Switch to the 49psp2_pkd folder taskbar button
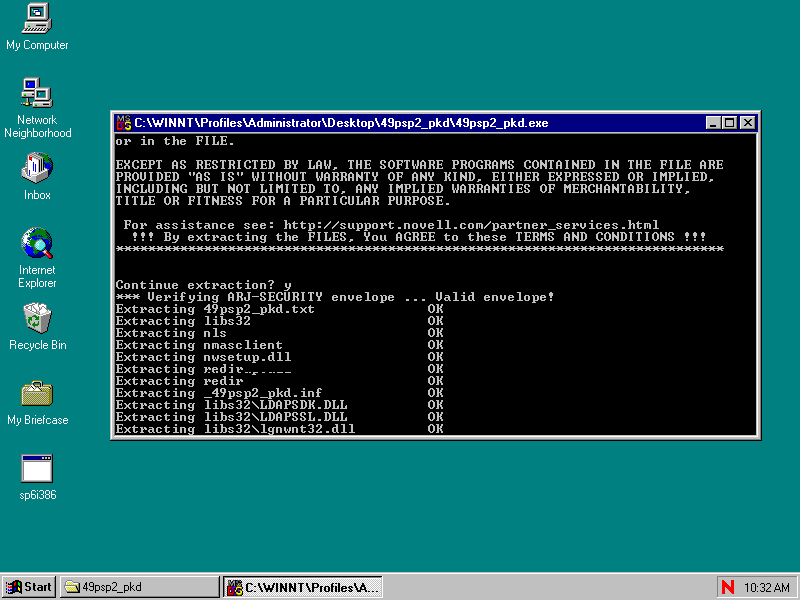 (x=139, y=587)
